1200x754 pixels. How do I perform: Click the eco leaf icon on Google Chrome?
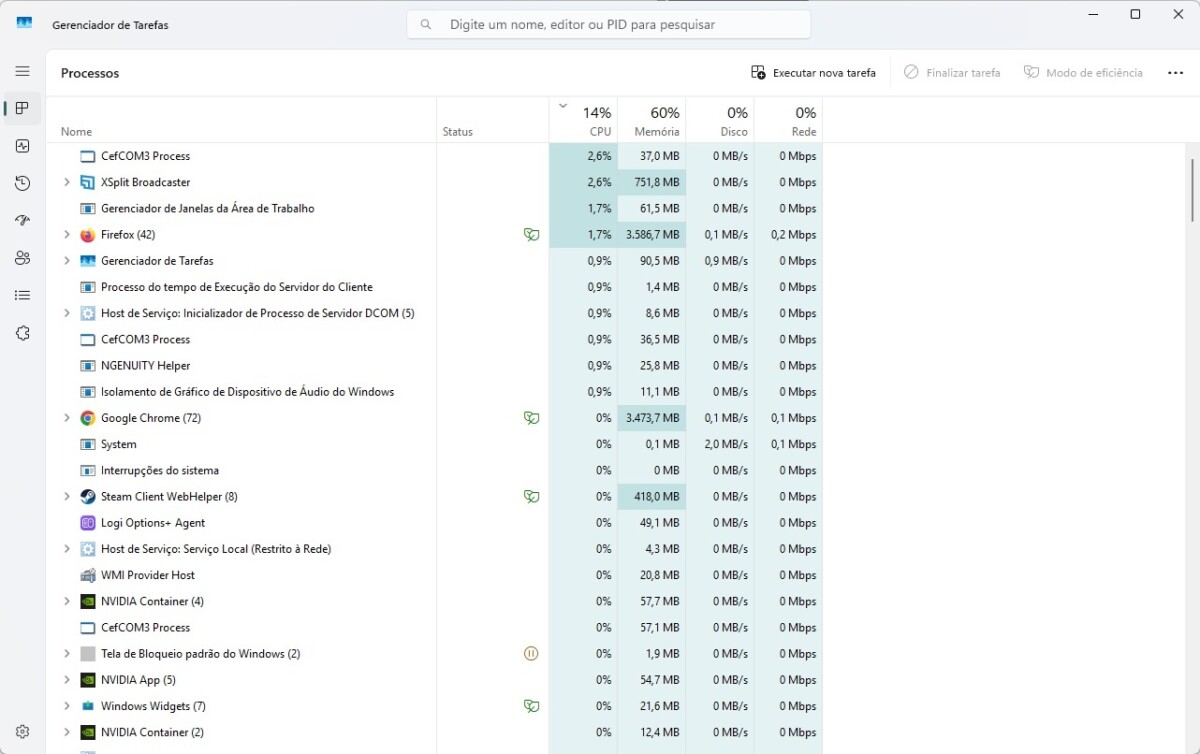pyautogui.click(x=532, y=417)
